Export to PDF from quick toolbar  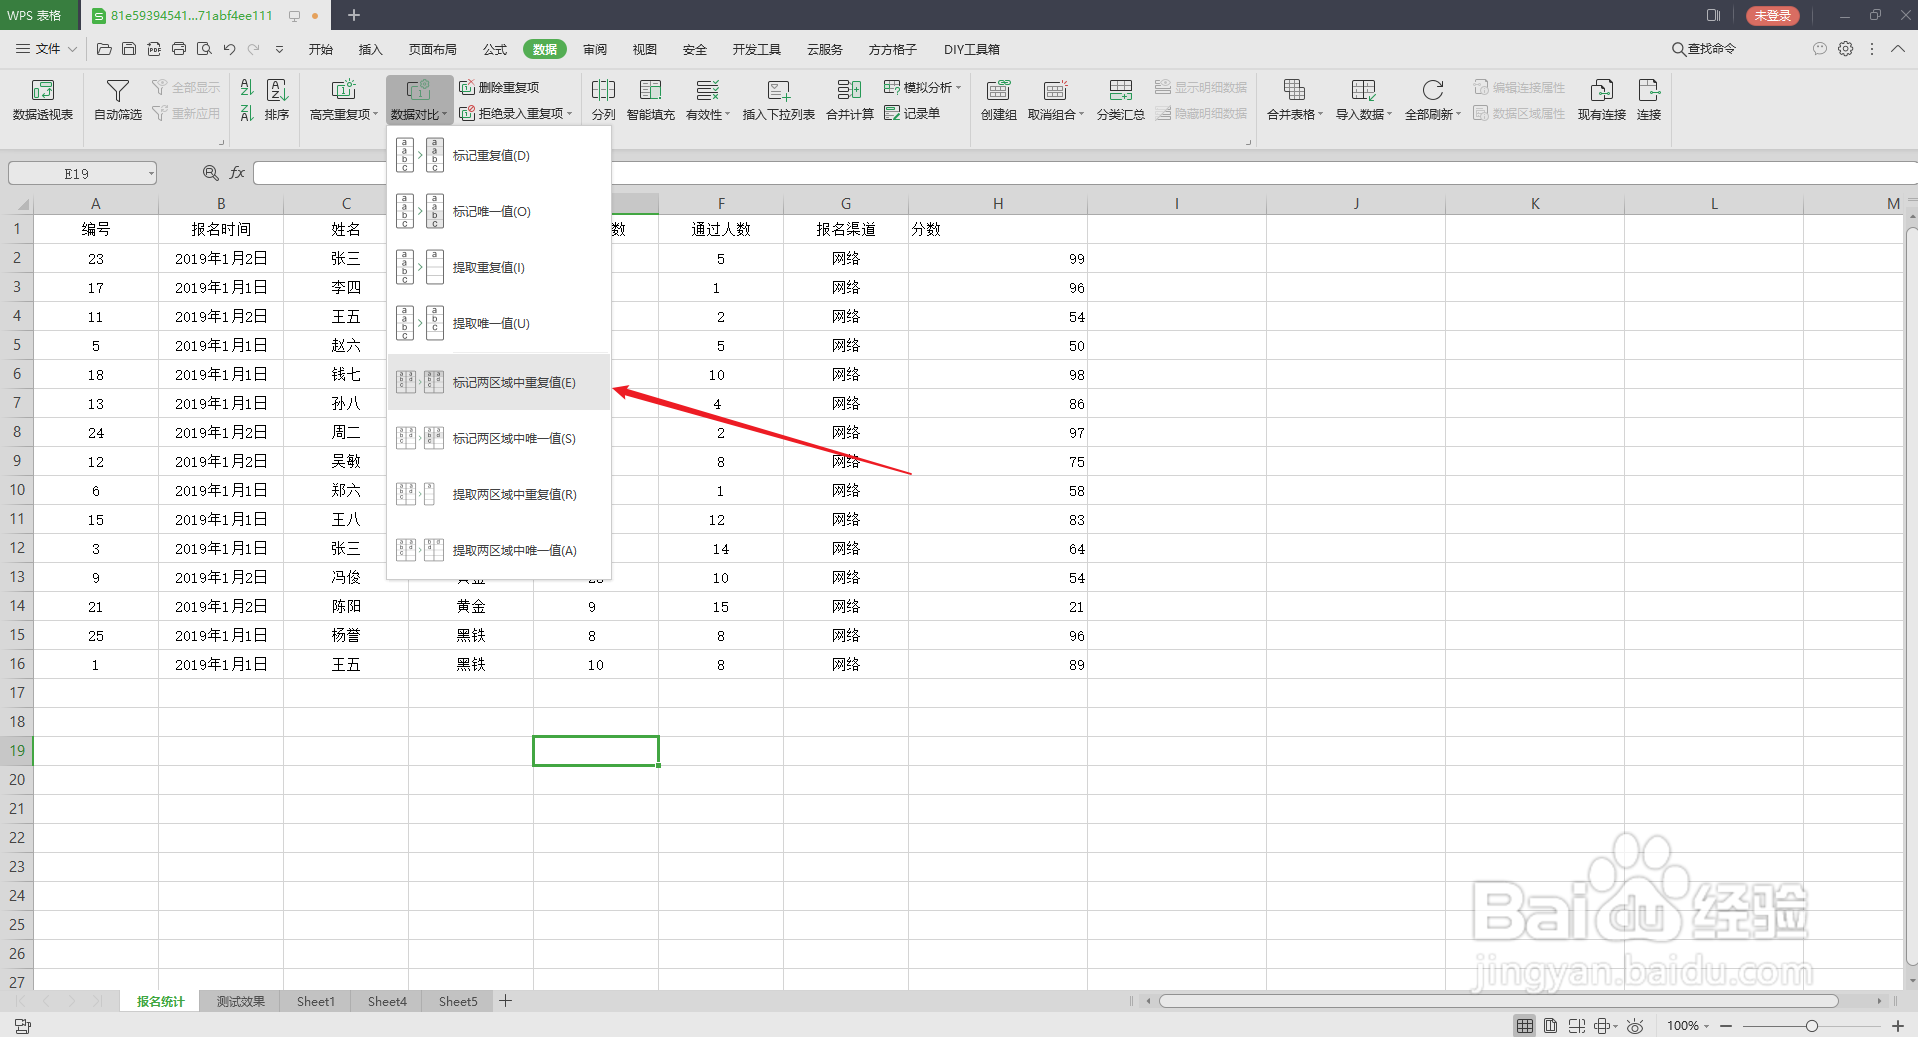pos(154,49)
